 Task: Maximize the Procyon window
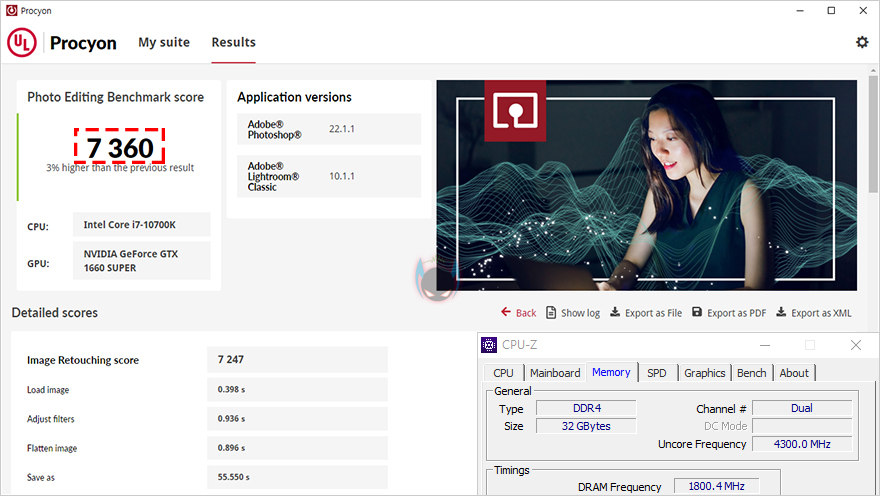[831, 10]
